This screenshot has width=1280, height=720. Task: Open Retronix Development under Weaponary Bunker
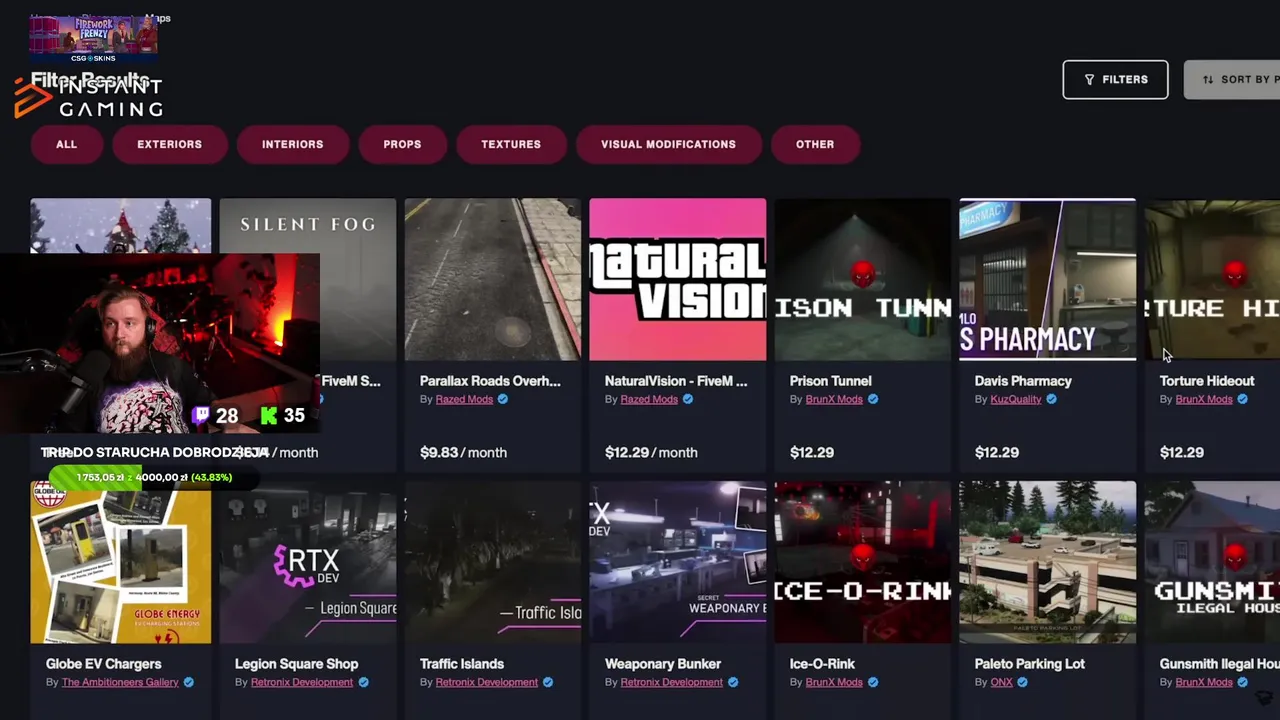[672, 682]
